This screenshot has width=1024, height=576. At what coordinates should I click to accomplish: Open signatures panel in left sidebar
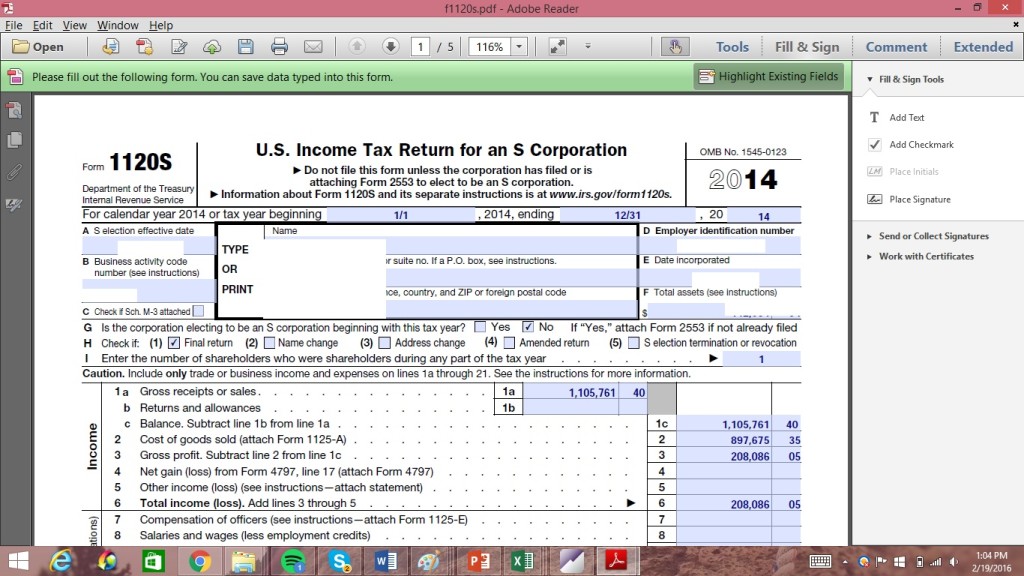coord(14,204)
